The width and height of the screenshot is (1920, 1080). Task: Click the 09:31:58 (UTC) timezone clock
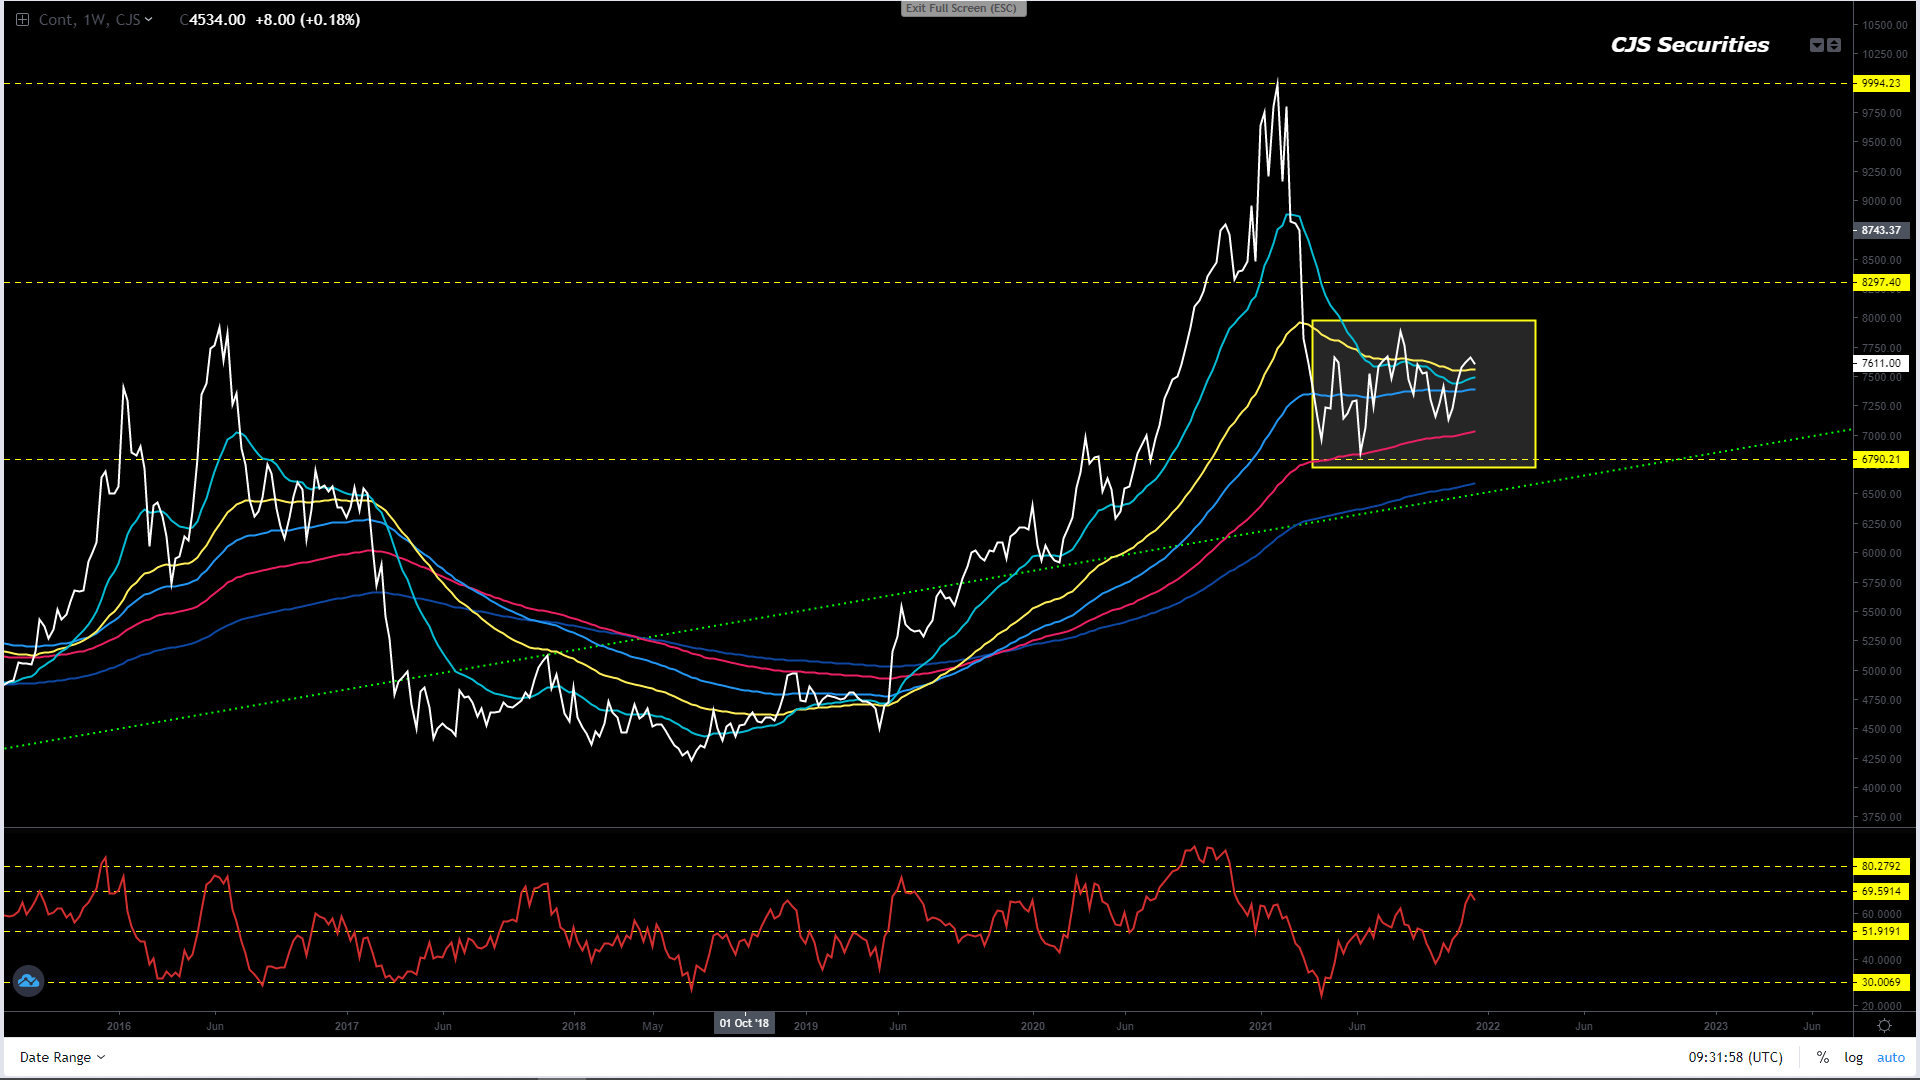(1735, 1057)
